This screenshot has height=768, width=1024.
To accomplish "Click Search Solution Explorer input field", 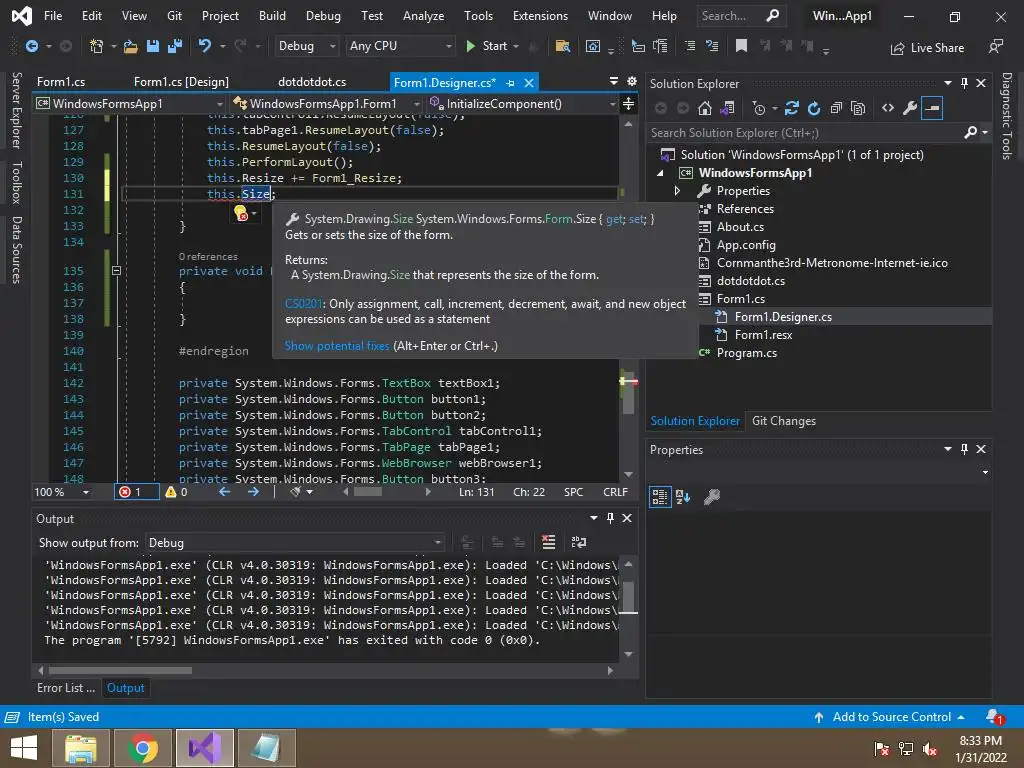I will [807, 133].
